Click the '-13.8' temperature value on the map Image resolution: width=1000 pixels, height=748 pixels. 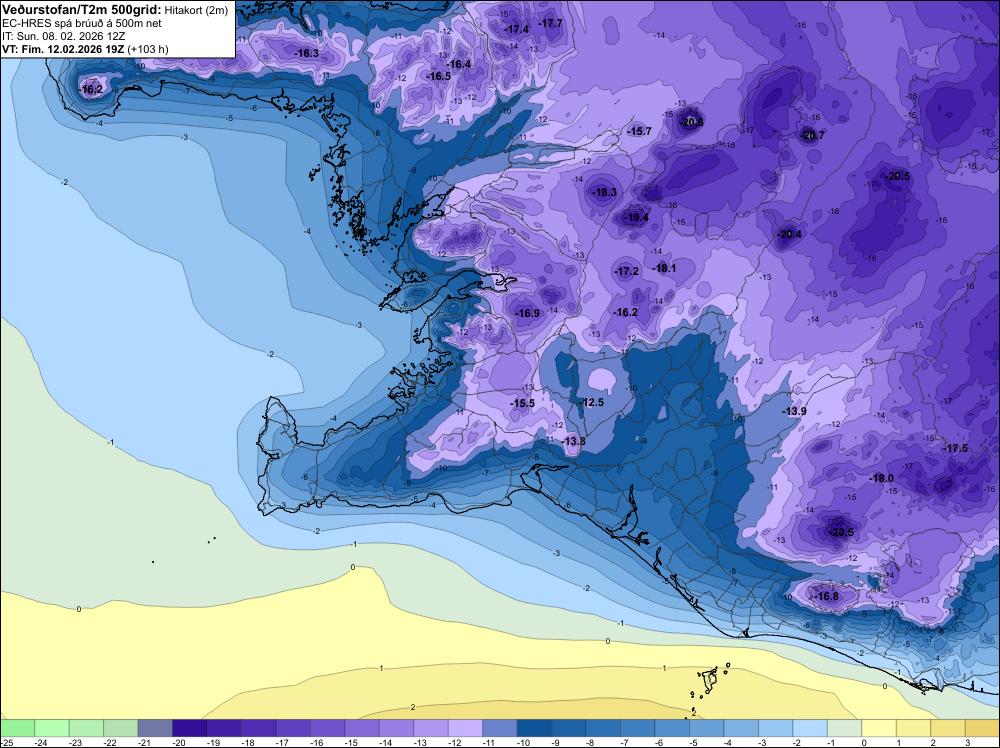point(573,441)
